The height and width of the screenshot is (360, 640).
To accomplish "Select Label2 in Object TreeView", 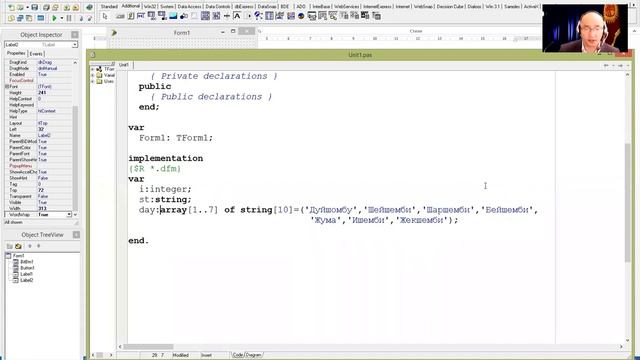I will click(x=27, y=280).
